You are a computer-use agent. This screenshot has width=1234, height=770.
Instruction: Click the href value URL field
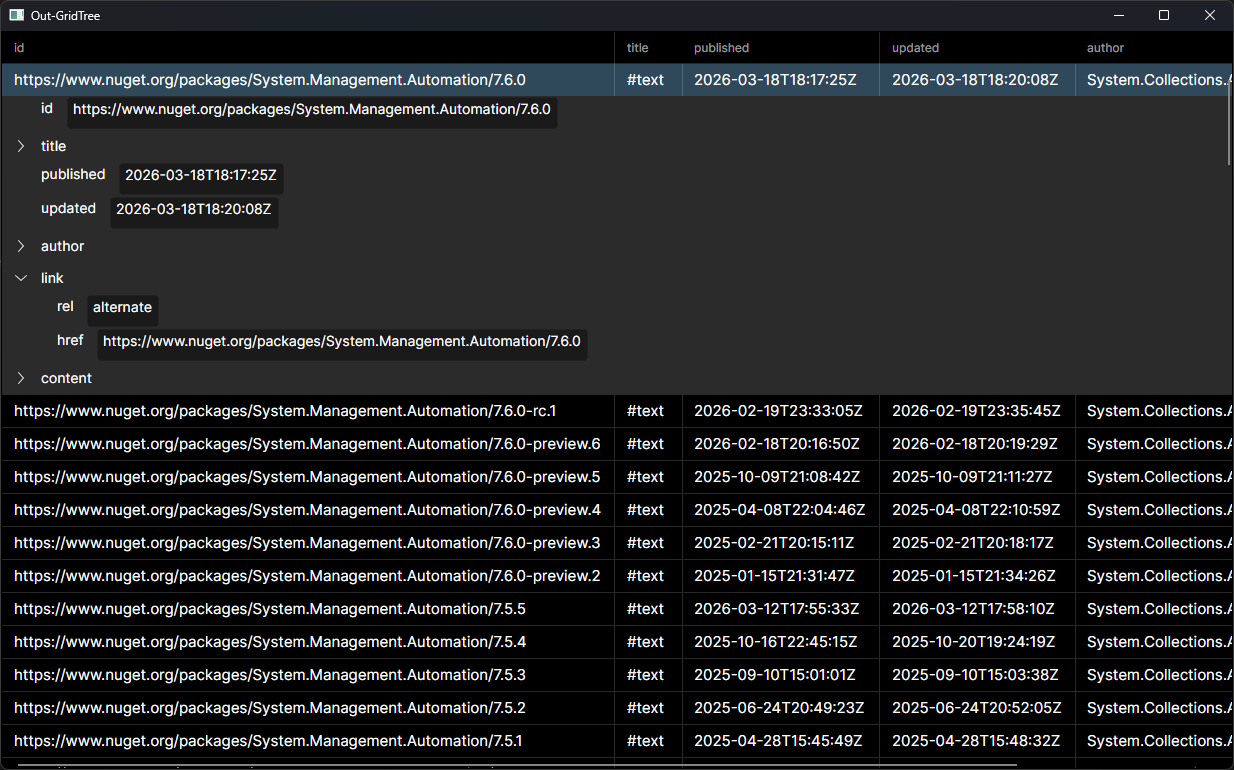tap(341, 342)
